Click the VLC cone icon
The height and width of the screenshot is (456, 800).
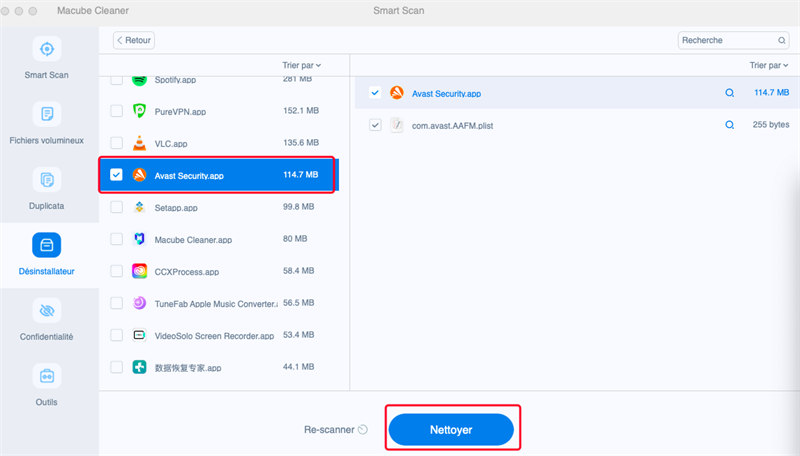click(x=139, y=143)
